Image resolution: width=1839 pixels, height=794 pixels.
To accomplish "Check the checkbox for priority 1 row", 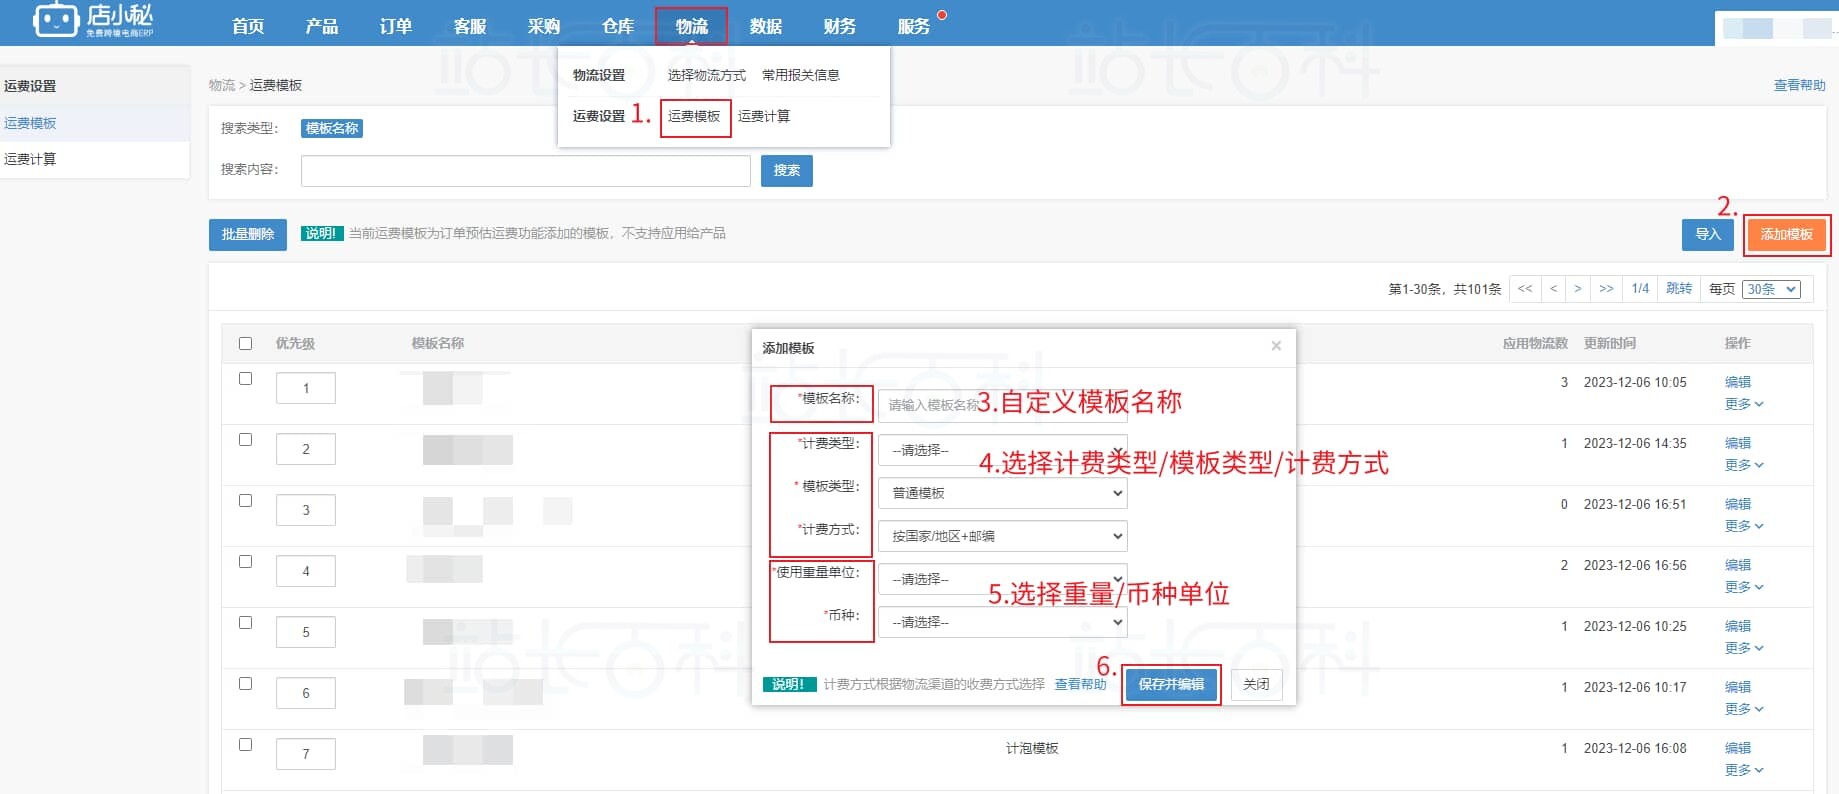I will point(246,379).
